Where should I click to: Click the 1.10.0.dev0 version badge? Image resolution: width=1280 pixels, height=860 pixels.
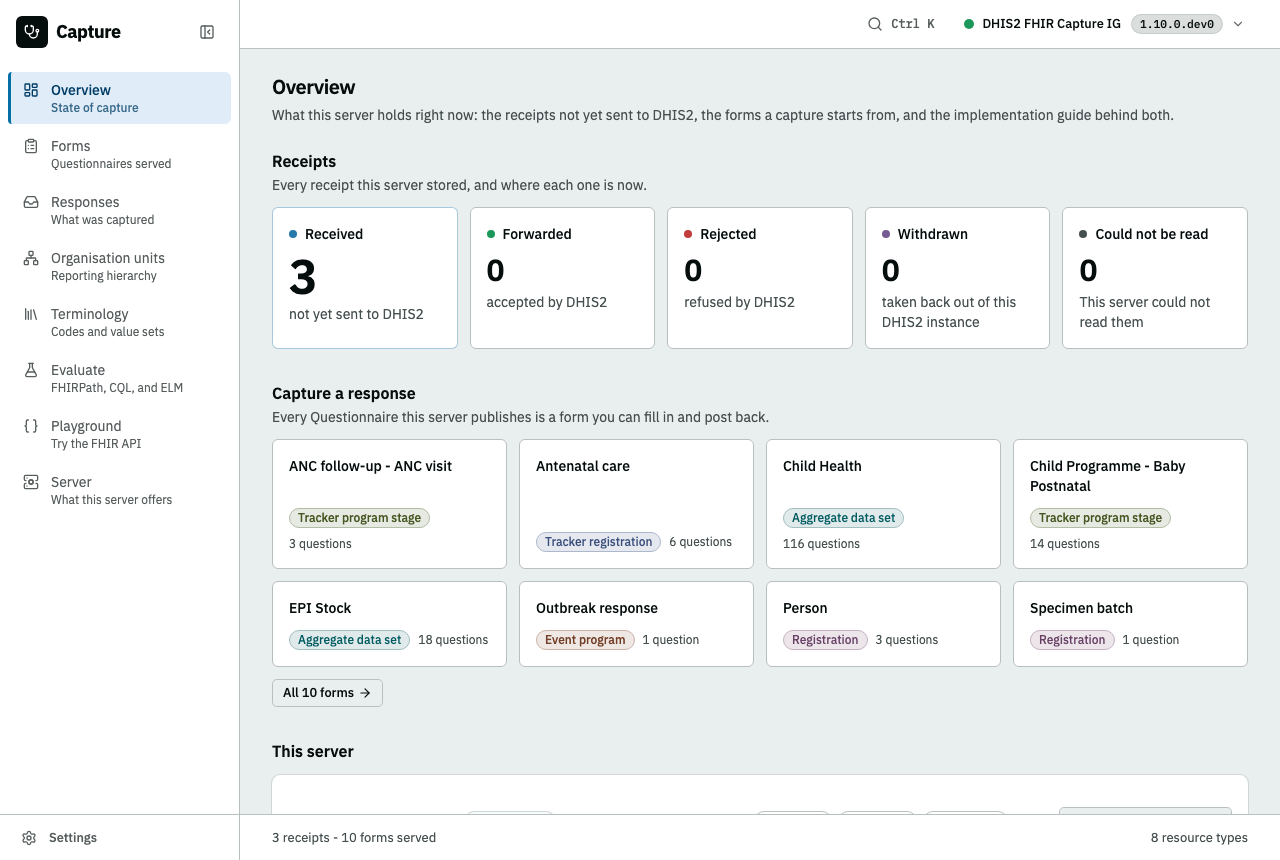[1177, 24]
